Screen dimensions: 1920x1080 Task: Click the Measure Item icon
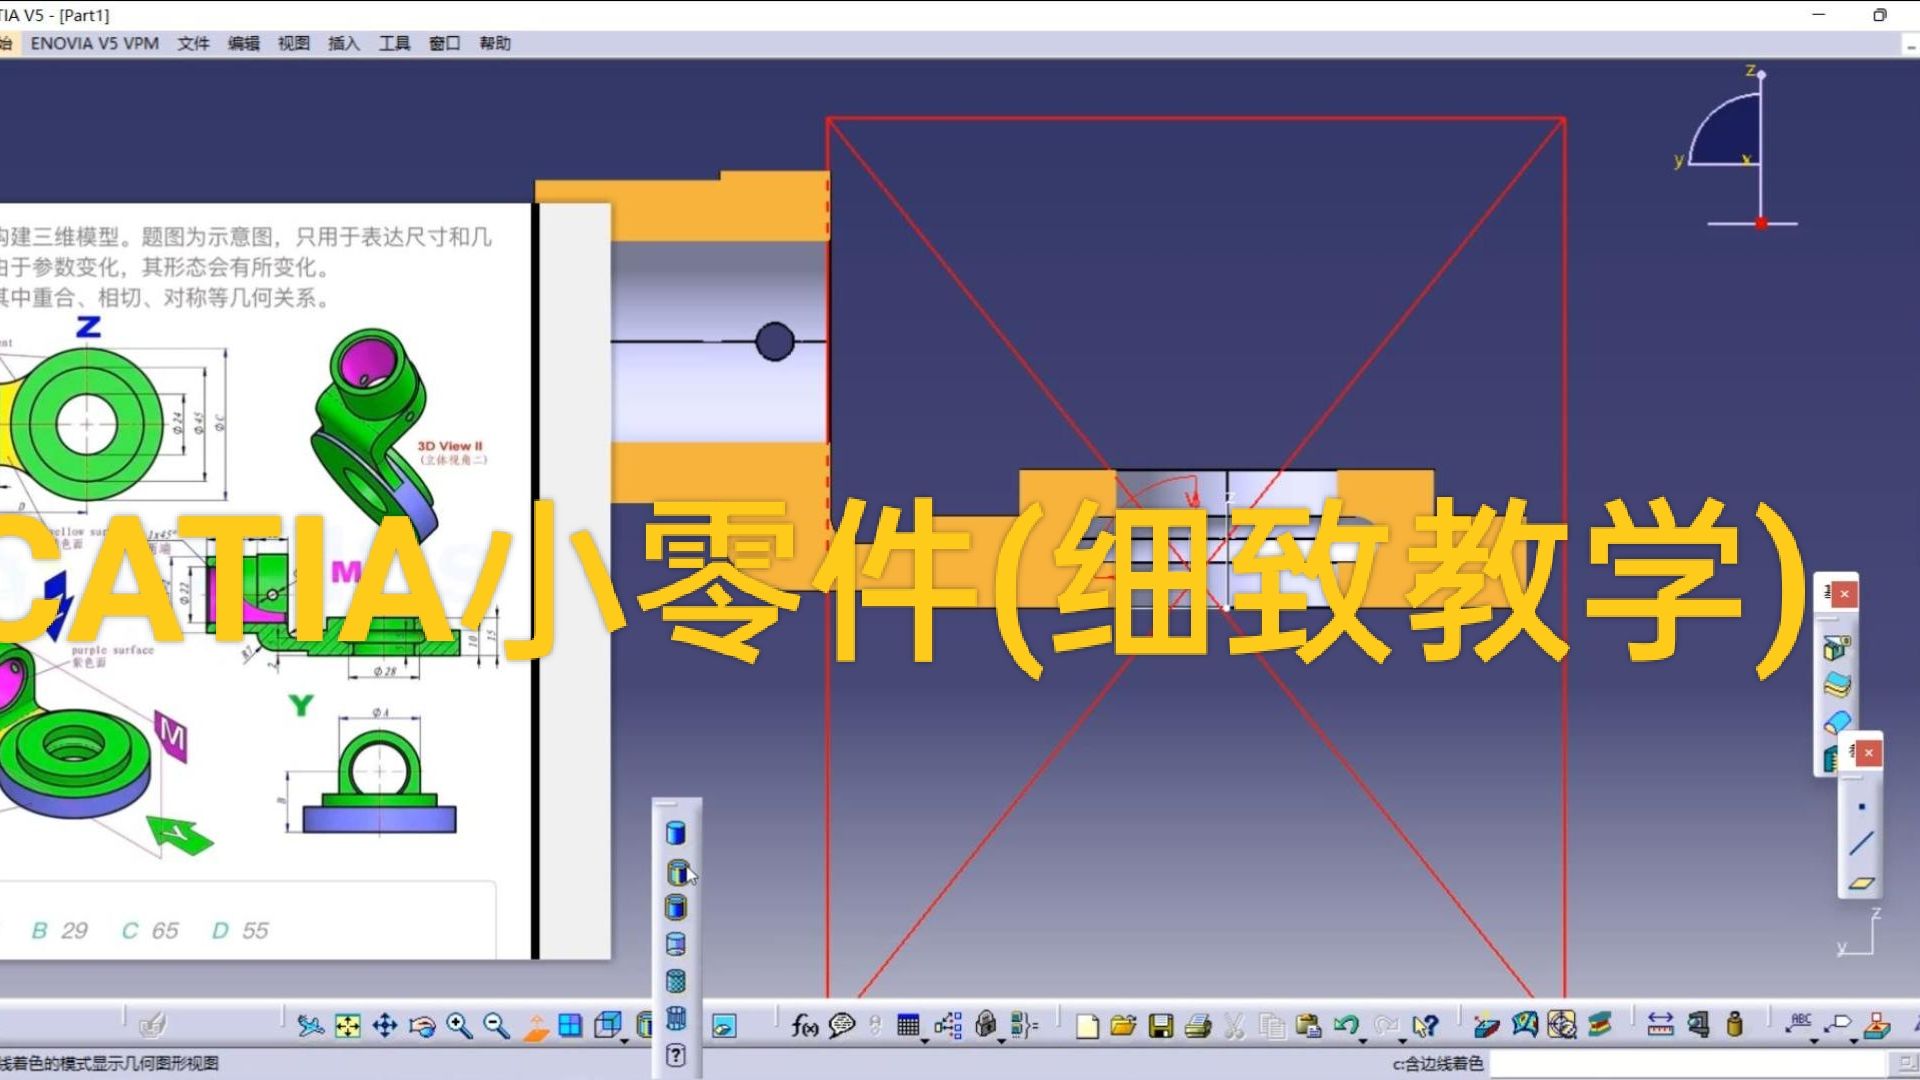pos(1698,1025)
